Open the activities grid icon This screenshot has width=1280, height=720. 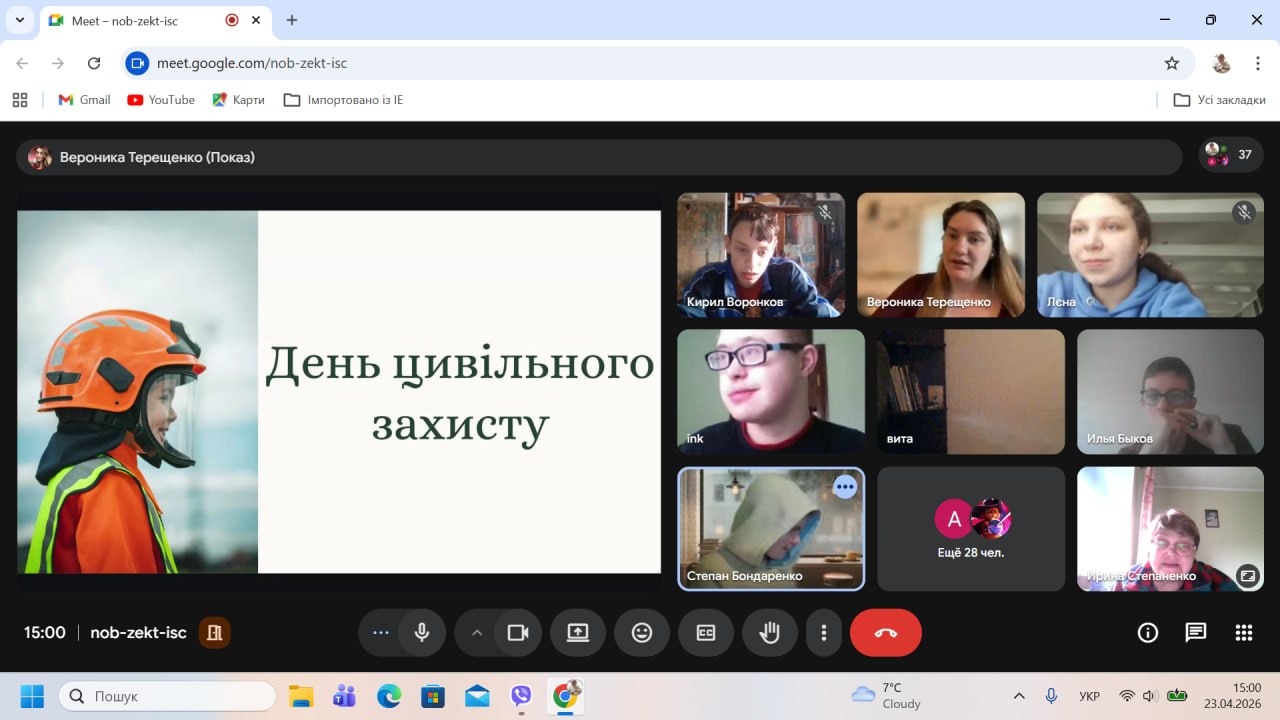(x=1243, y=633)
